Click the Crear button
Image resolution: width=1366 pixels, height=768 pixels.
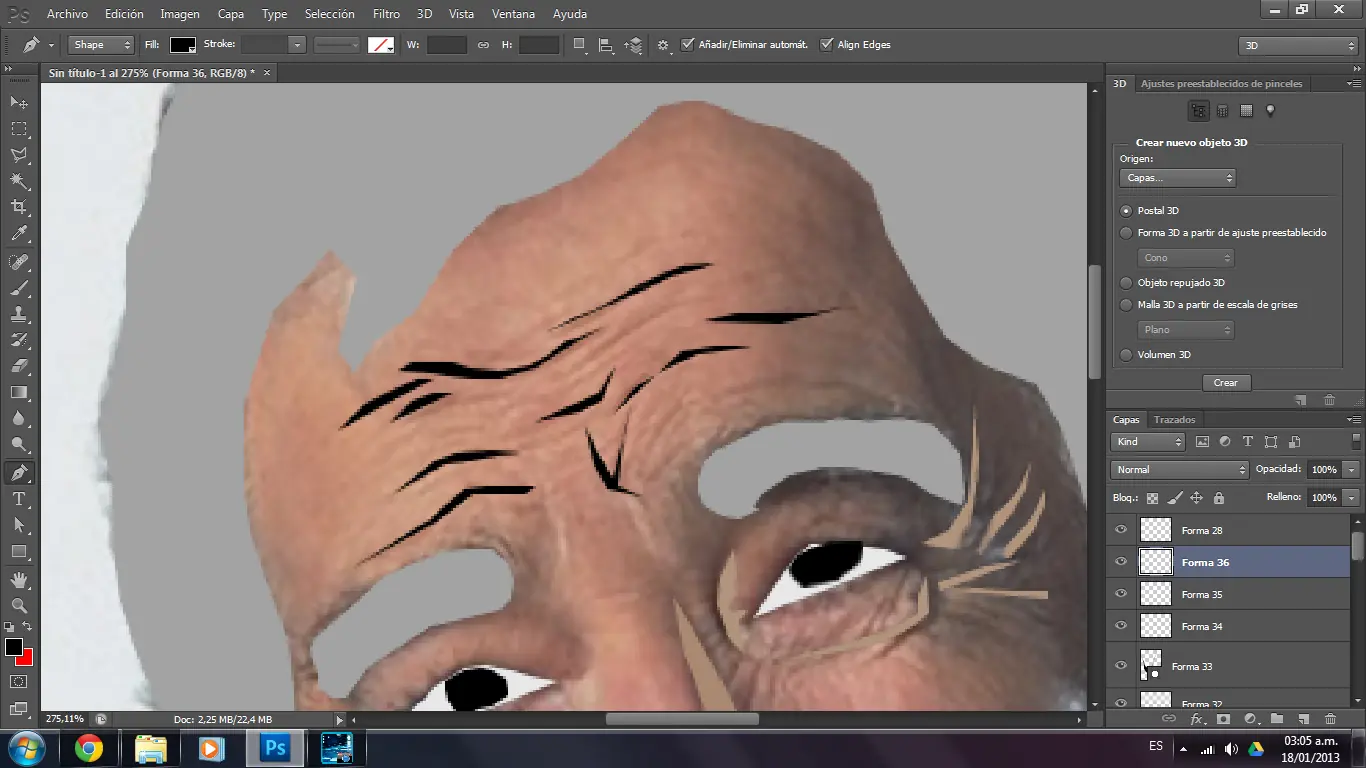(x=1226, y=383)
